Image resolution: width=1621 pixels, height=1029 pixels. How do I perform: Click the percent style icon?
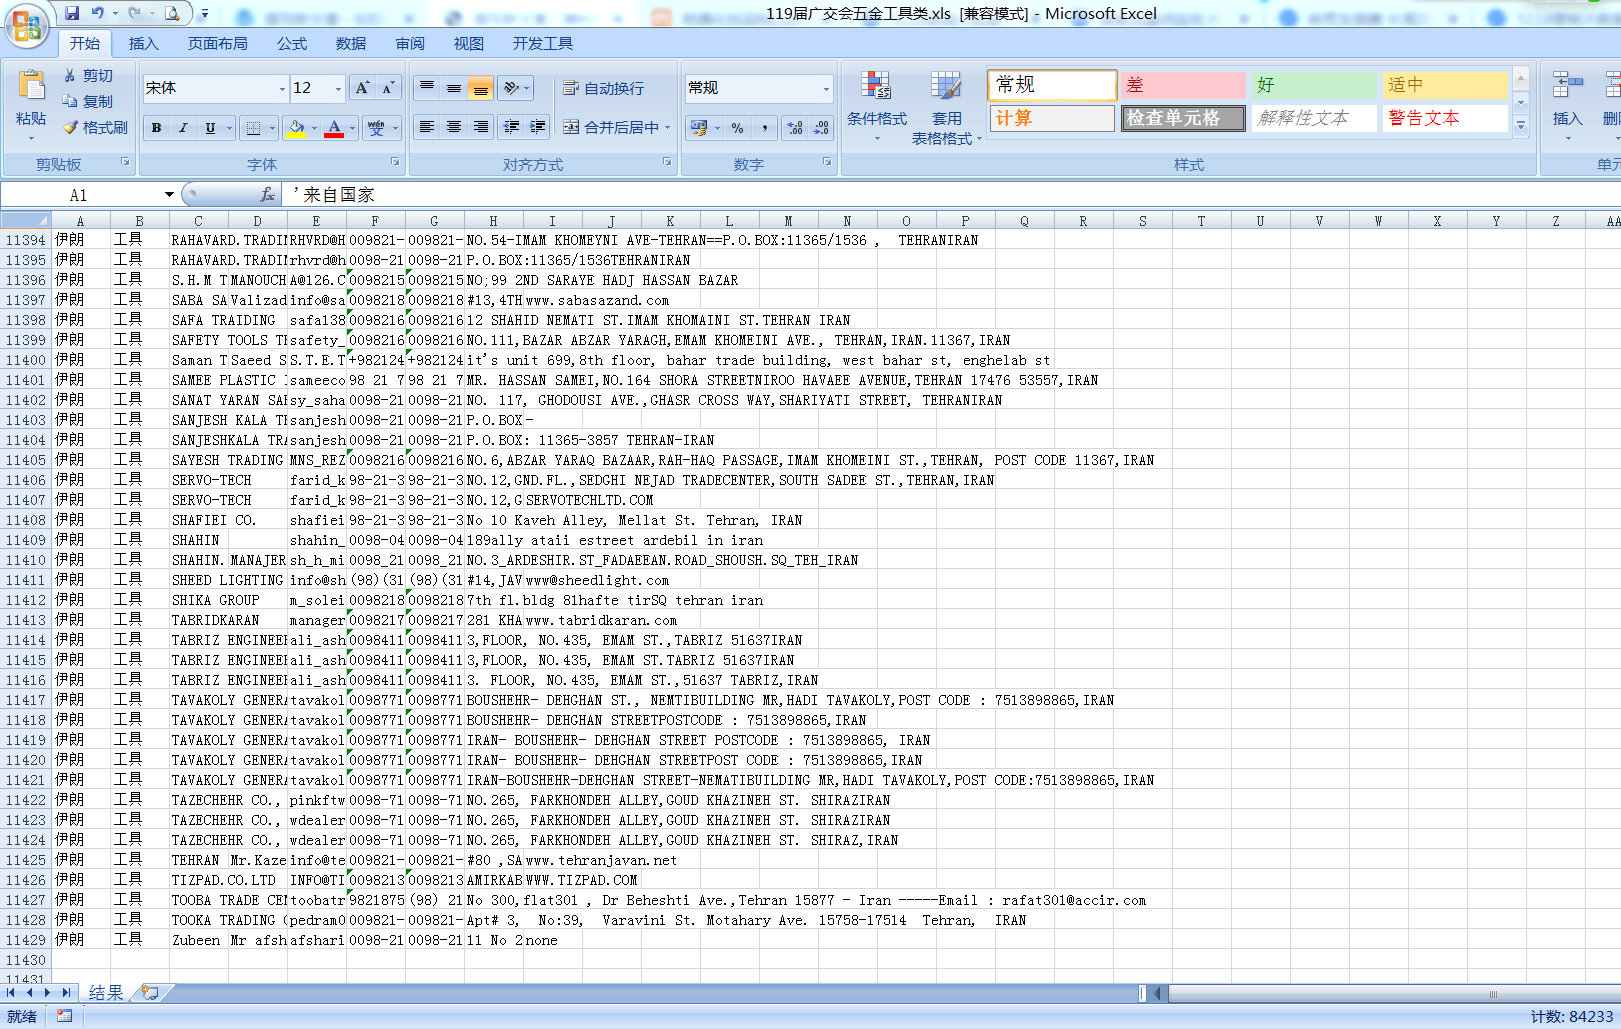click(x=737, y=128)
